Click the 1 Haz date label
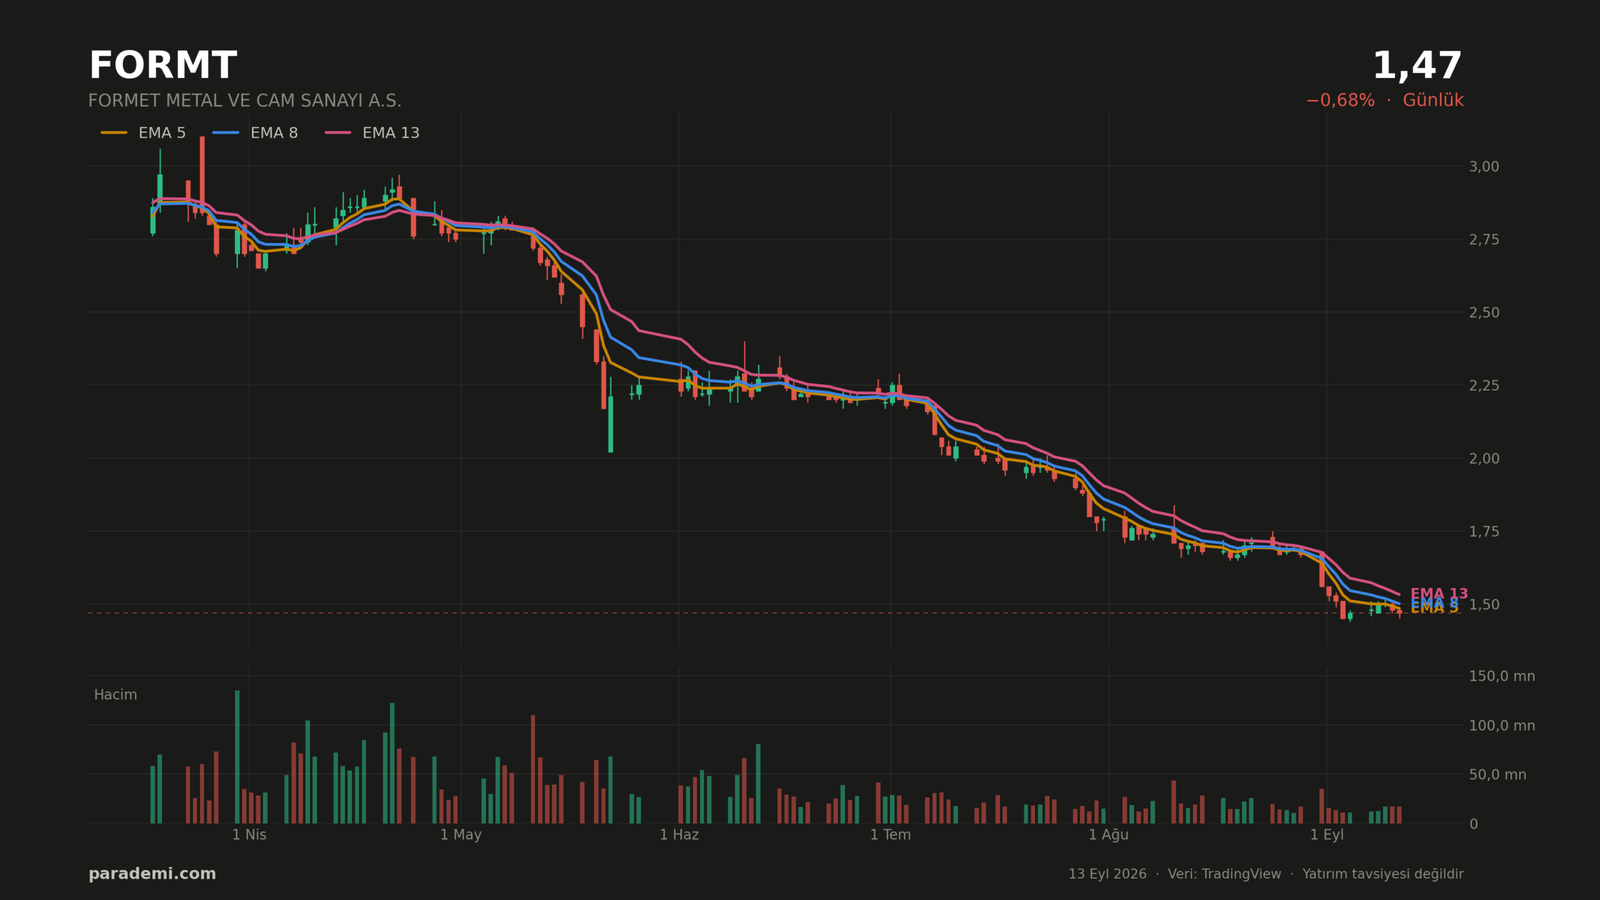The image size is (1600, 900). tap(679, 835)
